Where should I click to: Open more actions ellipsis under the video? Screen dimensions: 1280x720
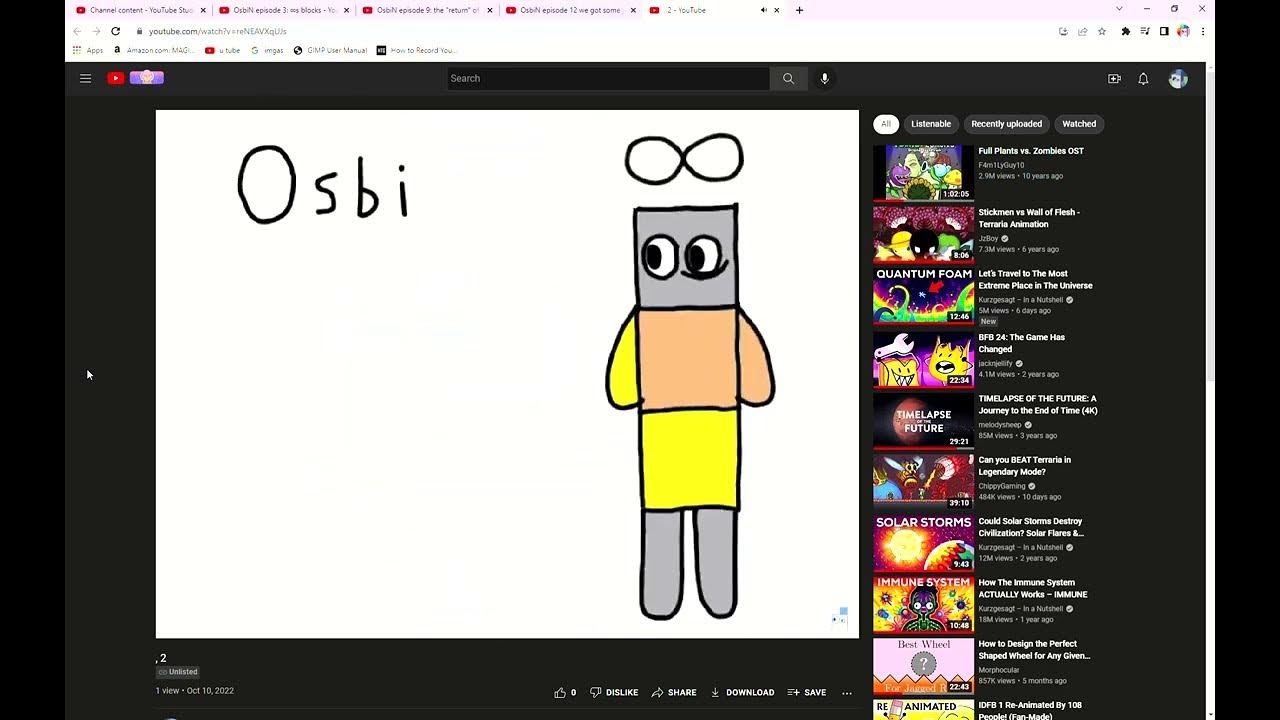(847, 692)
